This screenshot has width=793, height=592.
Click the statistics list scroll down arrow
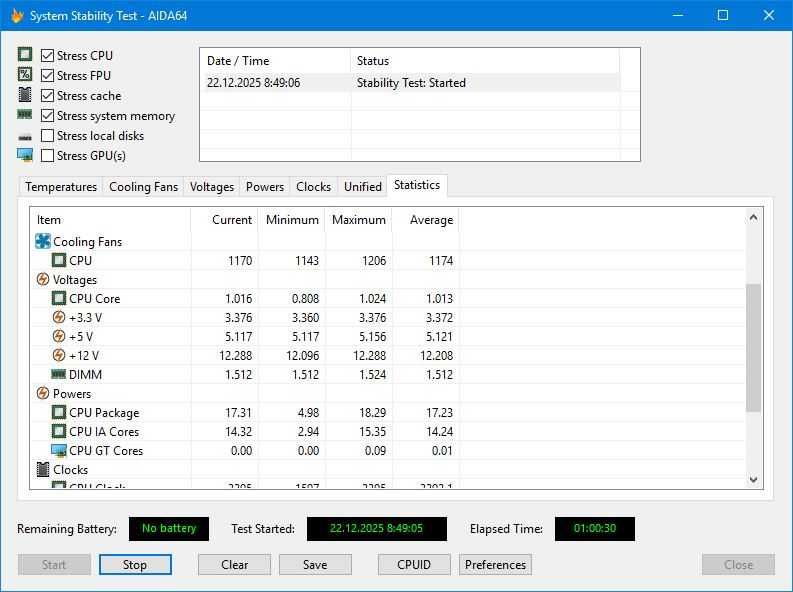[753, 479]
